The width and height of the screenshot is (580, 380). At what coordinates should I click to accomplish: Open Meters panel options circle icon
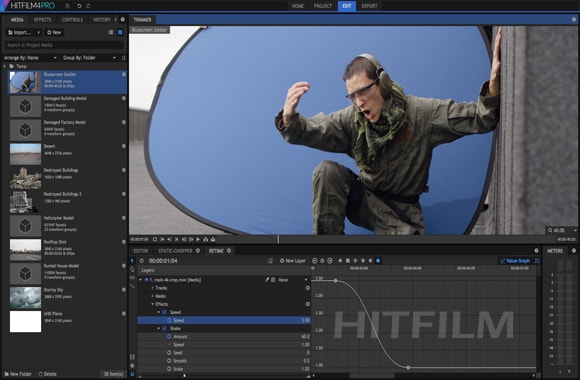(x=574, y=251)
